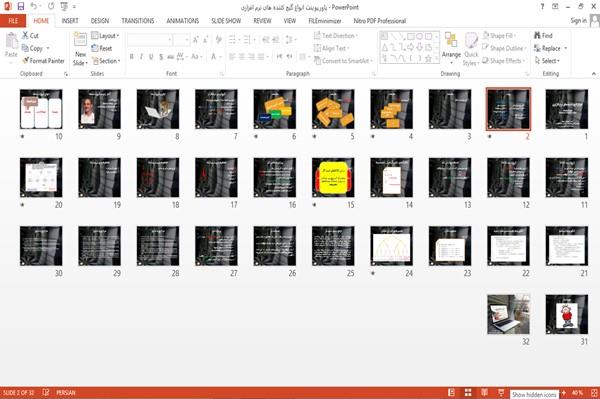This screenshot has width=600, height=399.
Task: Toggle text Shadow formatting
Action: (161, 57)
